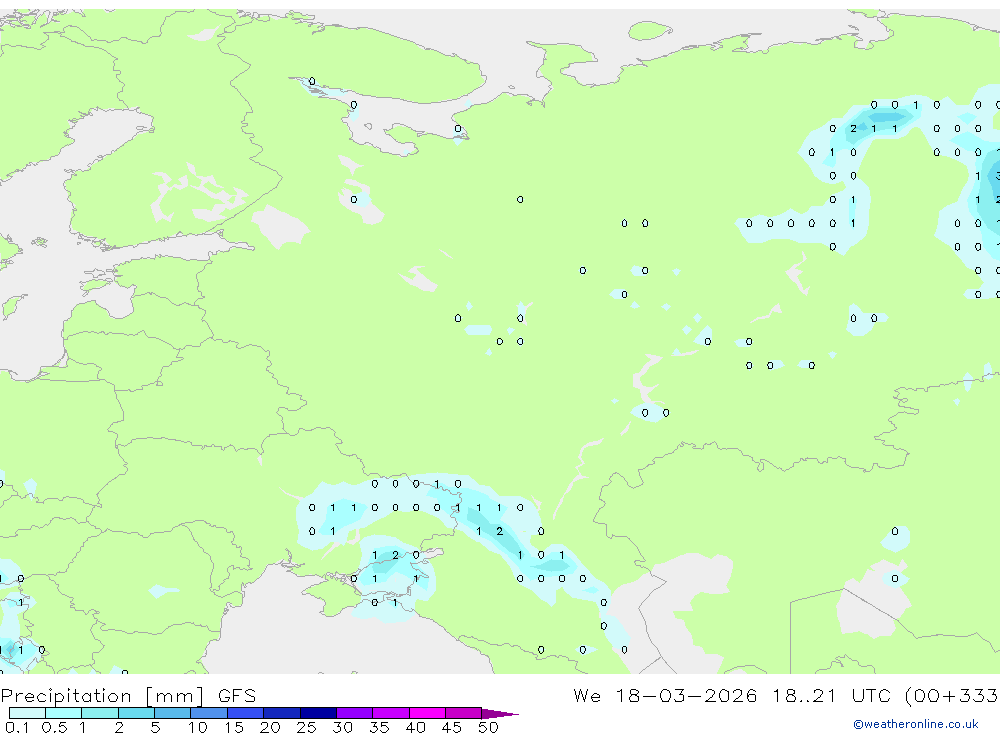The width and height of the screenshot is (1000, 733).
Task: Click the 1–2 mm legend color swatch
Action: [x=100, y=713]
